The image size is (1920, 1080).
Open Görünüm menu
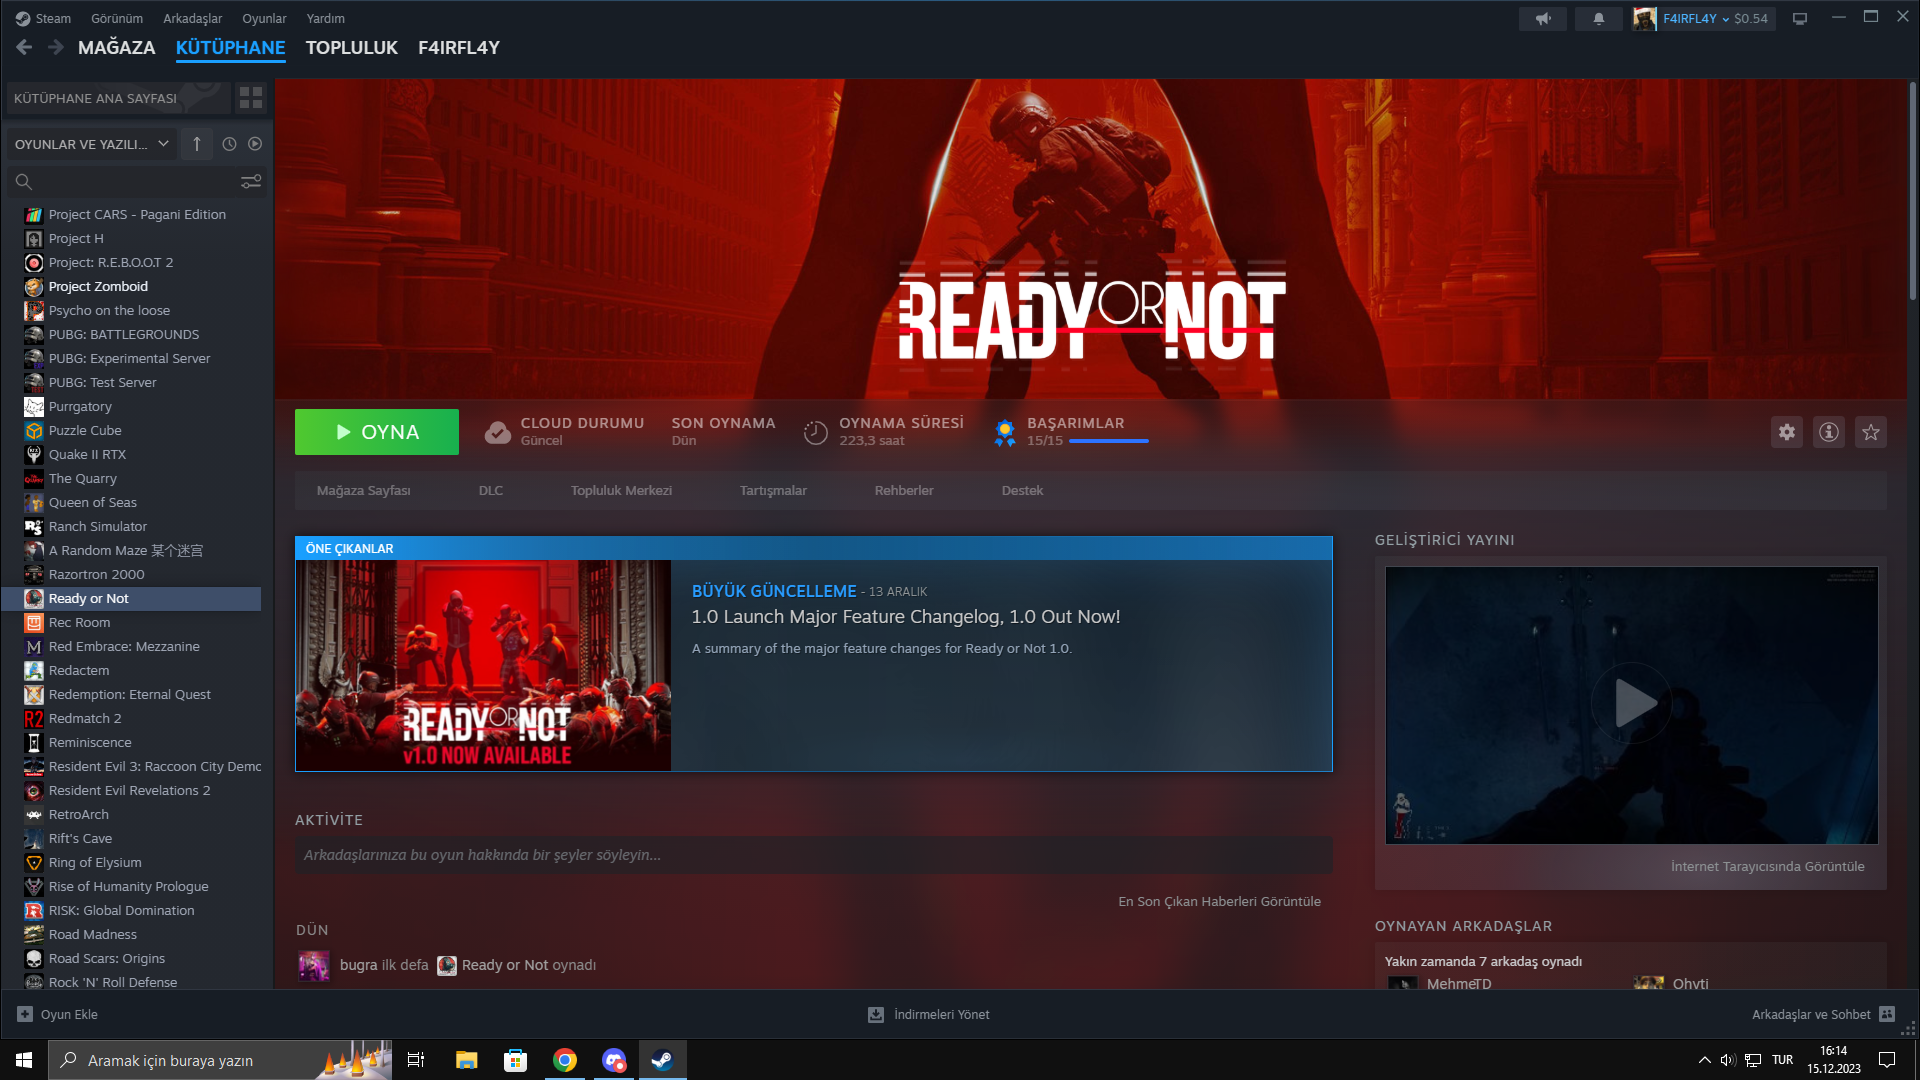(116, 18)
